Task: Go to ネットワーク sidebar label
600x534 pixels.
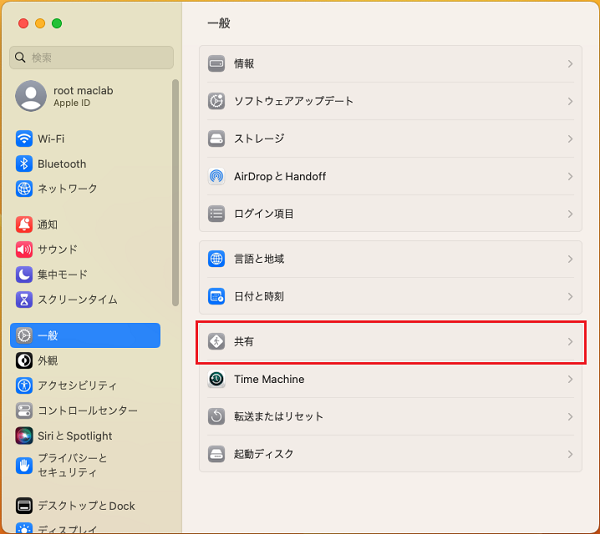Action: click(x=67, y=189)
